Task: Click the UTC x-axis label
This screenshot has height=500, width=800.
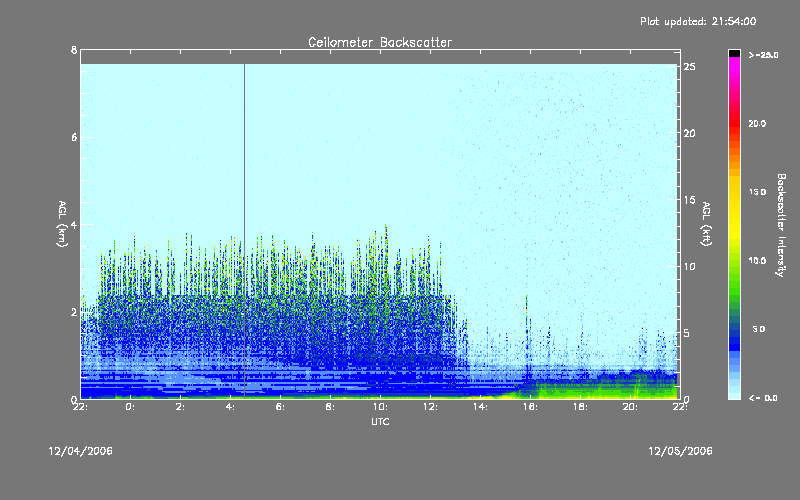Action: [380, 421]
